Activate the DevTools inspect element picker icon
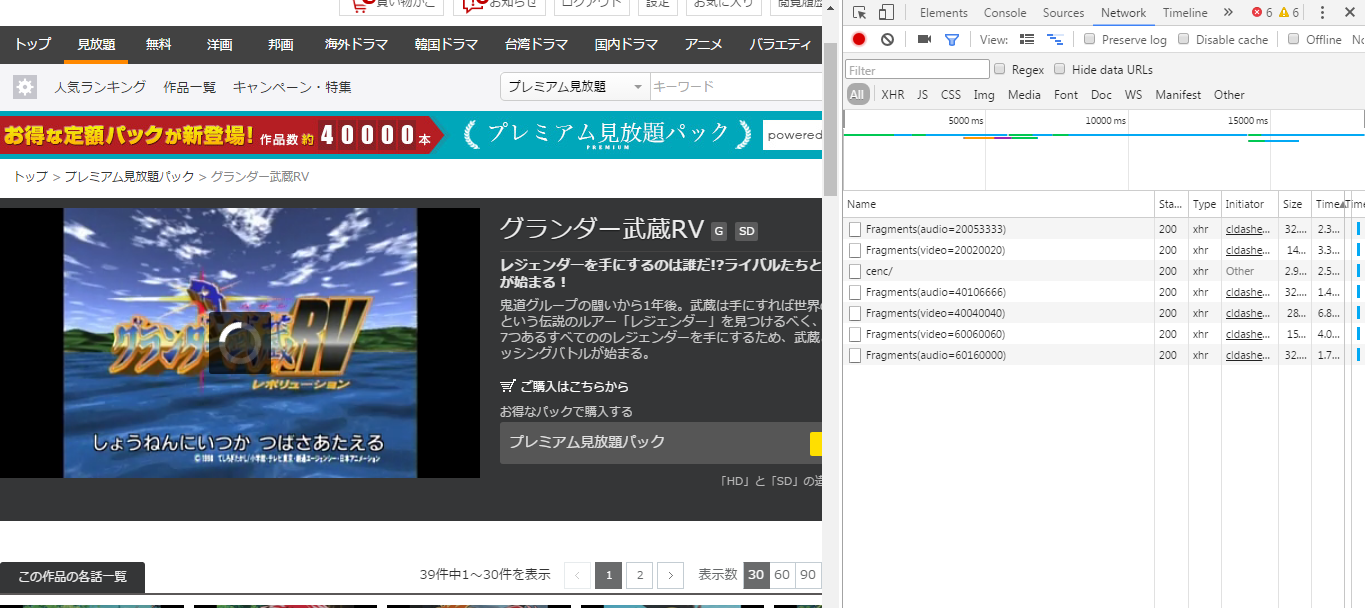 click(x=859, y=13)
